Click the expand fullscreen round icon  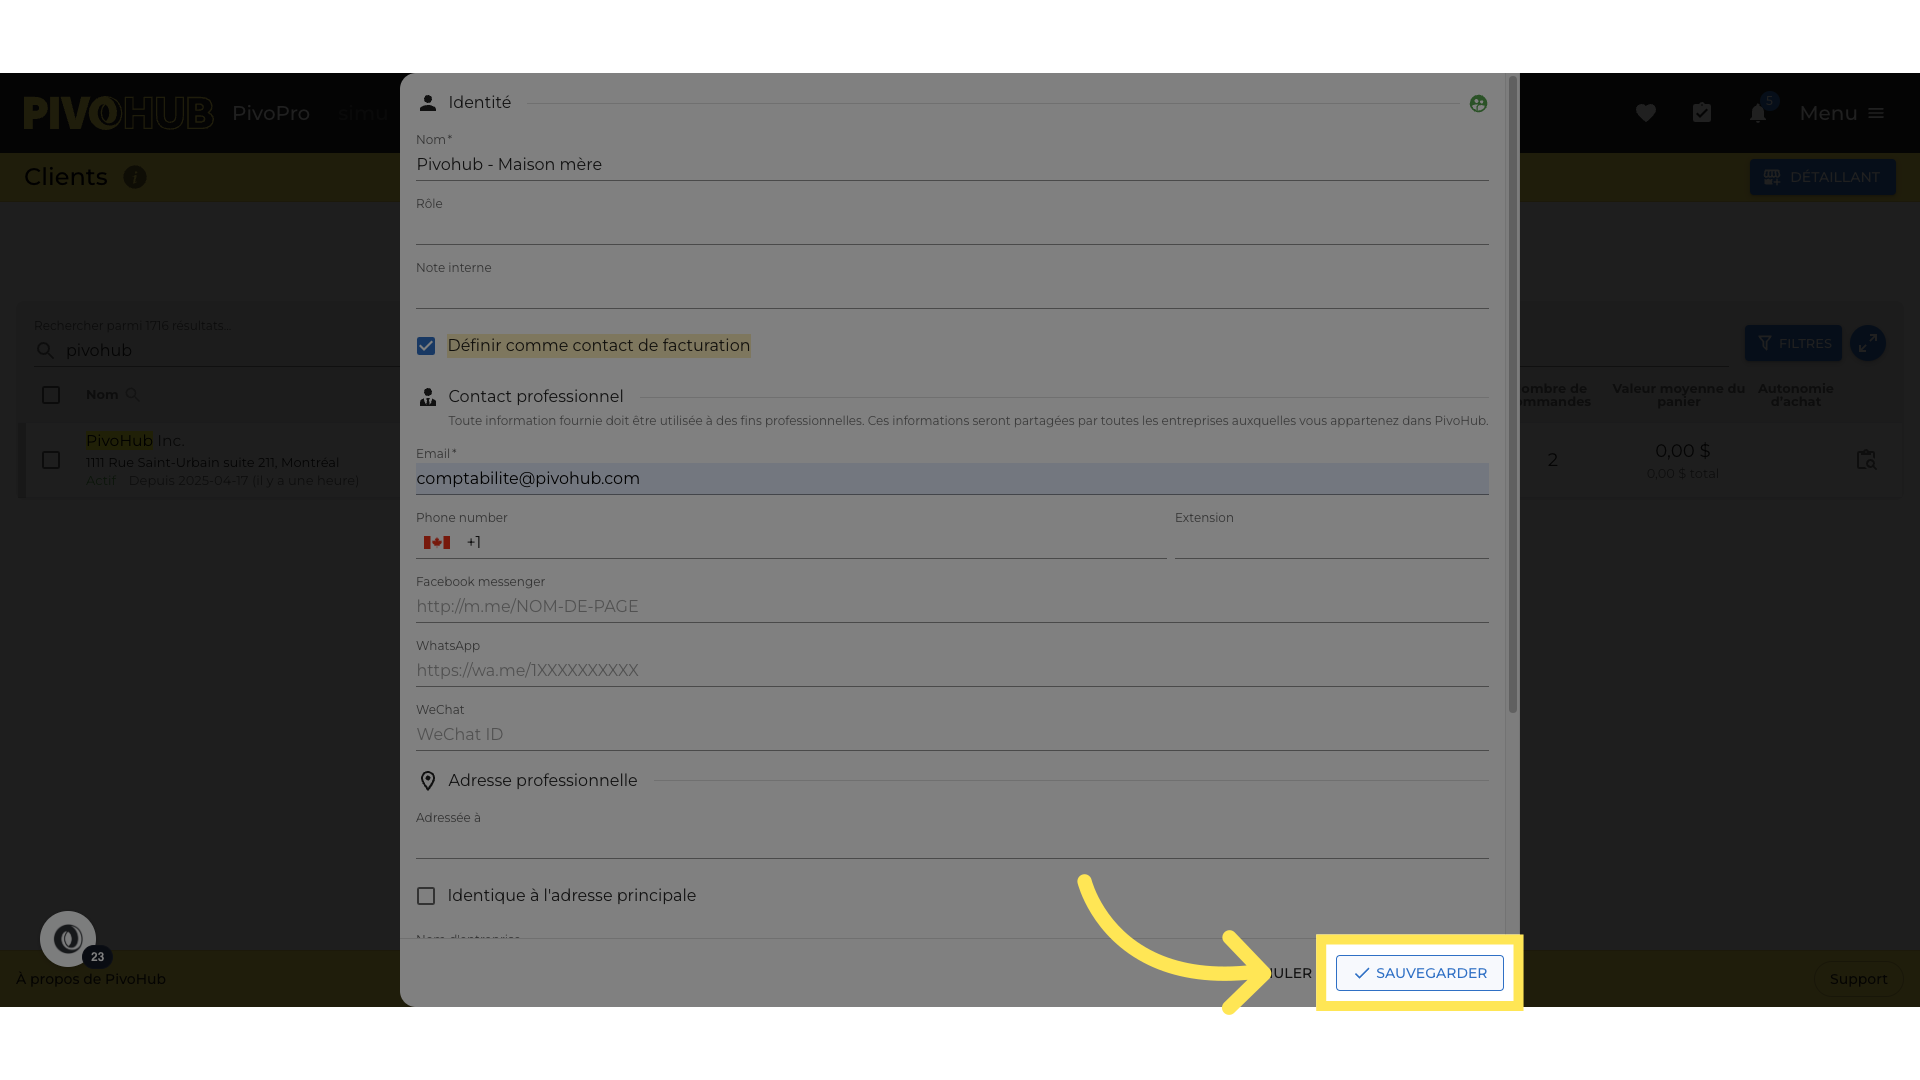click(1867, 344)
